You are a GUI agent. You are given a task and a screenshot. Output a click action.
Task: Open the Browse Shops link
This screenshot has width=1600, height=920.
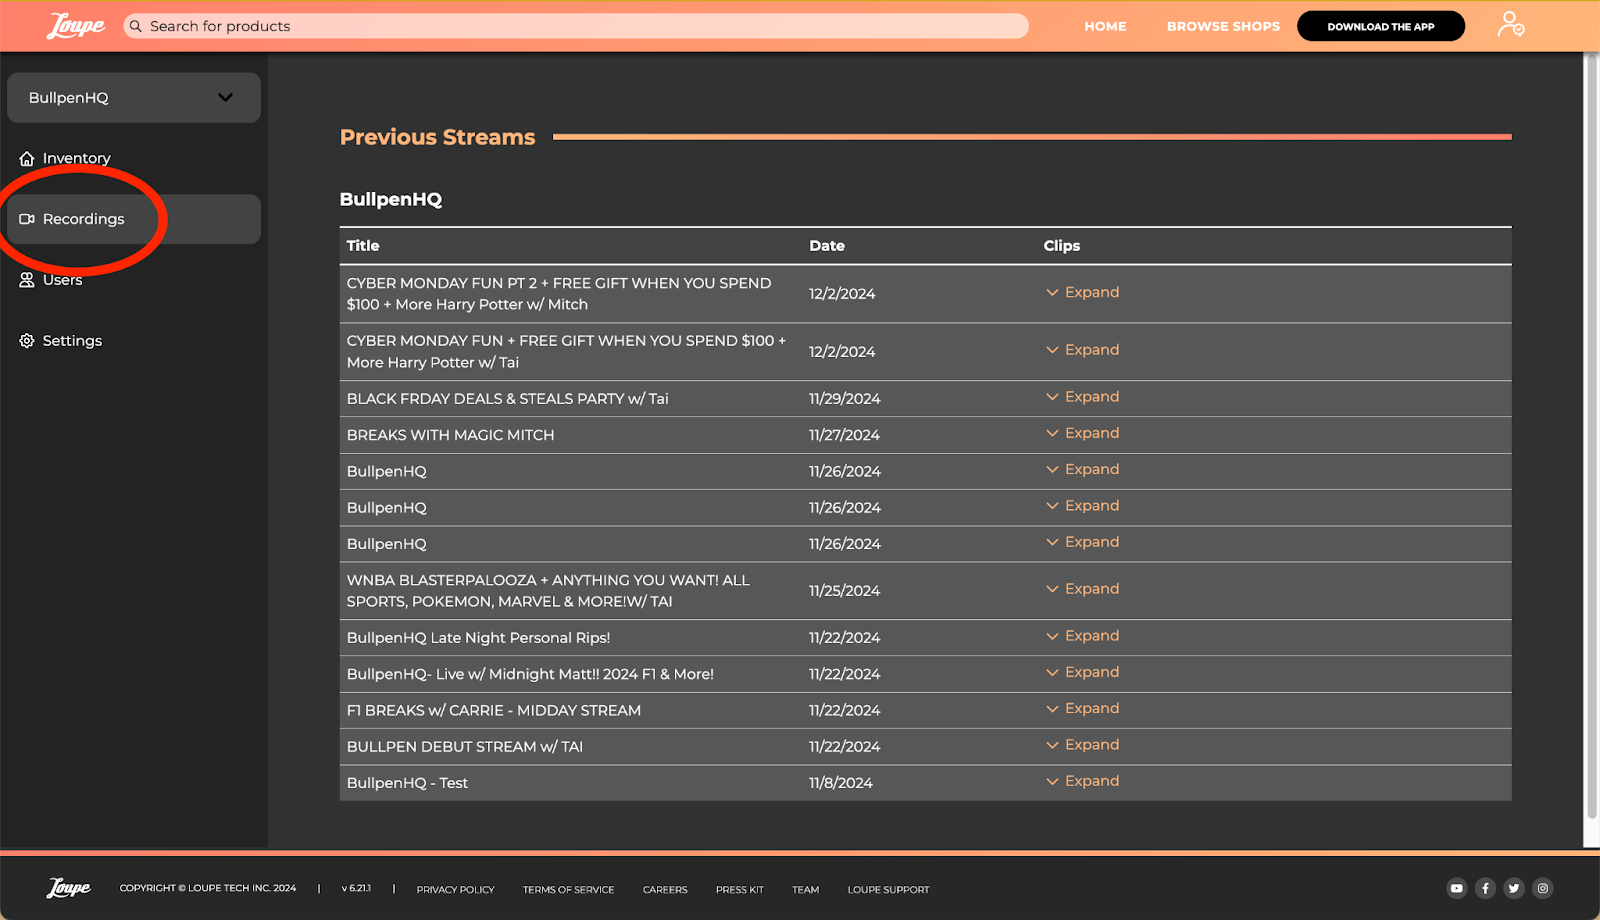coord(1223,26)
